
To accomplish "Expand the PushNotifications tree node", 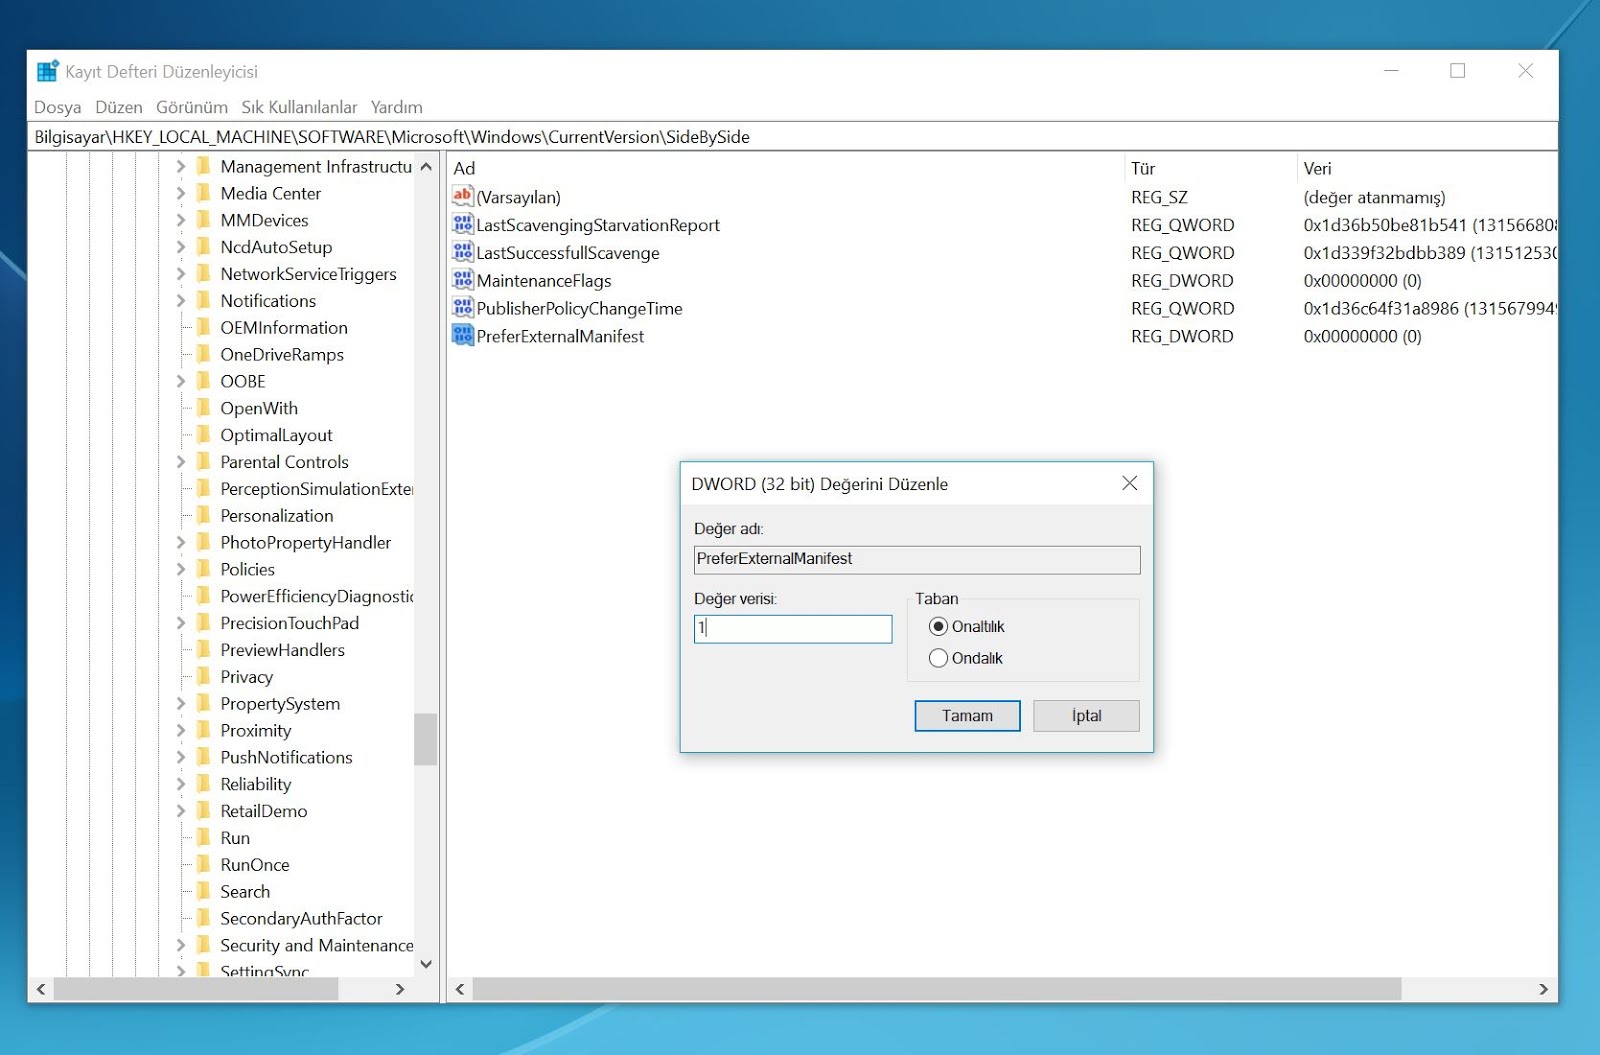I will pos(181,757).
